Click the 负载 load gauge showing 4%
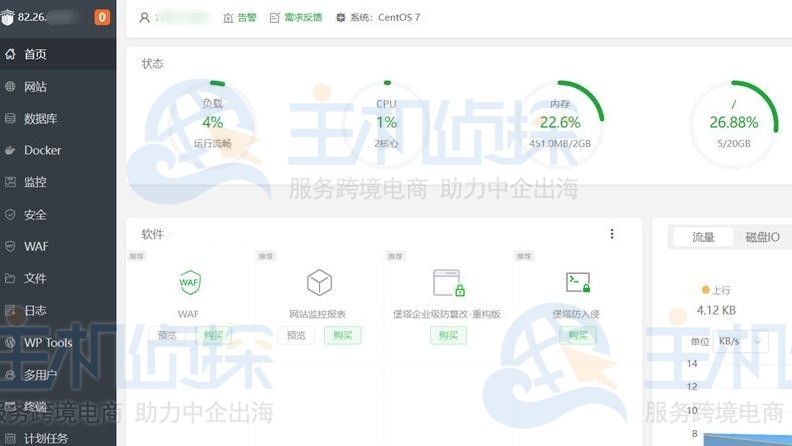 coord(213,124)
